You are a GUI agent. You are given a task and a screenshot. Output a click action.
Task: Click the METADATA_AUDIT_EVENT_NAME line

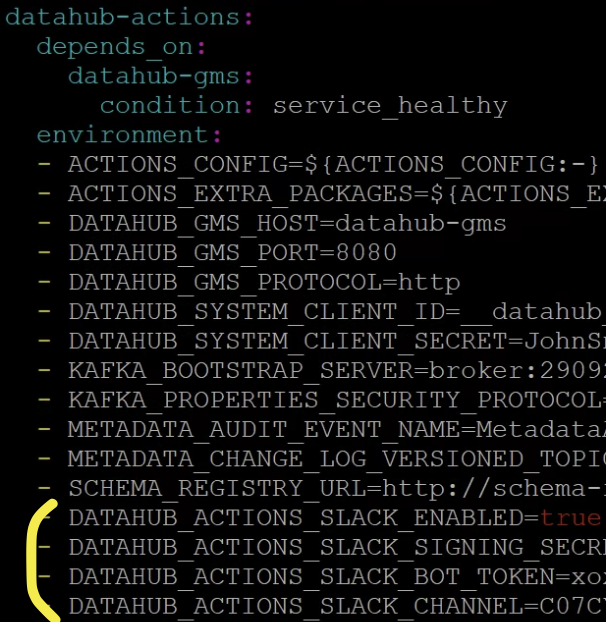click(x=337, y=430)
